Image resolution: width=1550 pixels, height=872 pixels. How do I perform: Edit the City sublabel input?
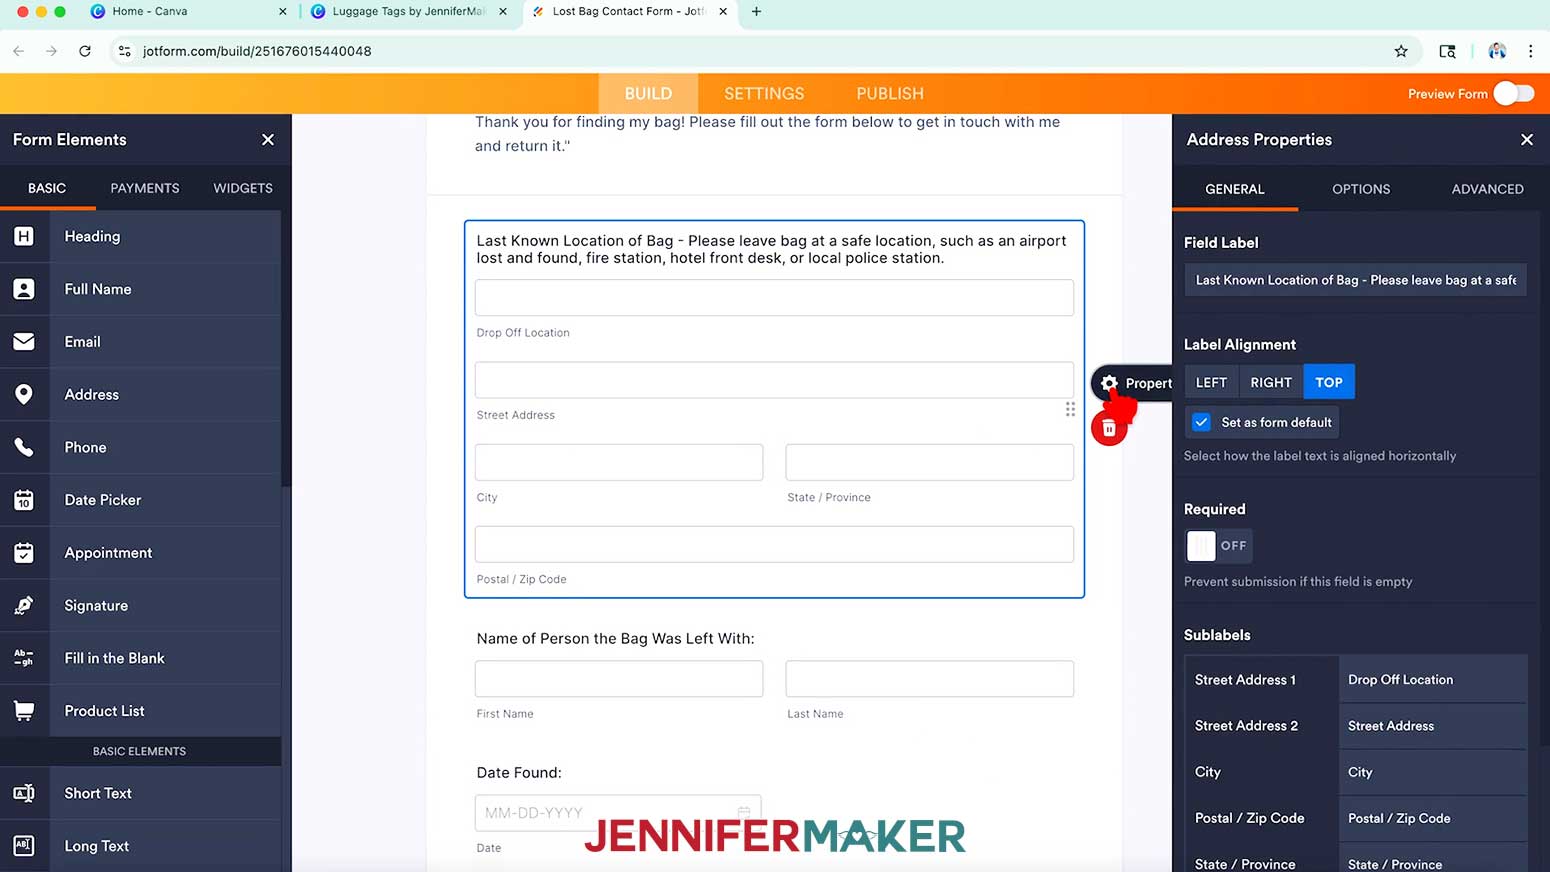[1432, 772]
